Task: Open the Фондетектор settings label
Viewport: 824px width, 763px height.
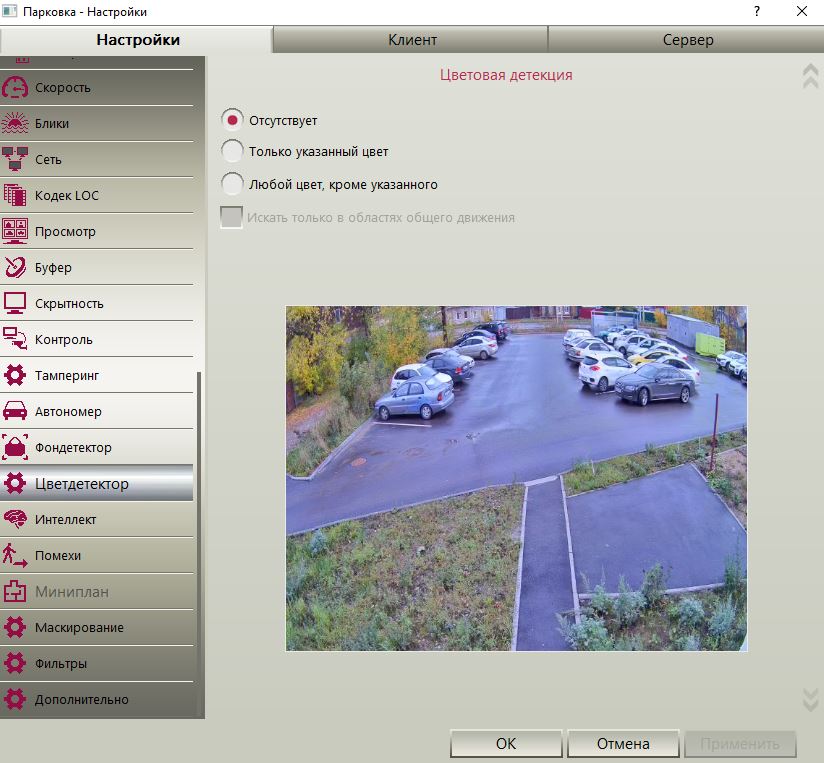Action: coord(73,447)
